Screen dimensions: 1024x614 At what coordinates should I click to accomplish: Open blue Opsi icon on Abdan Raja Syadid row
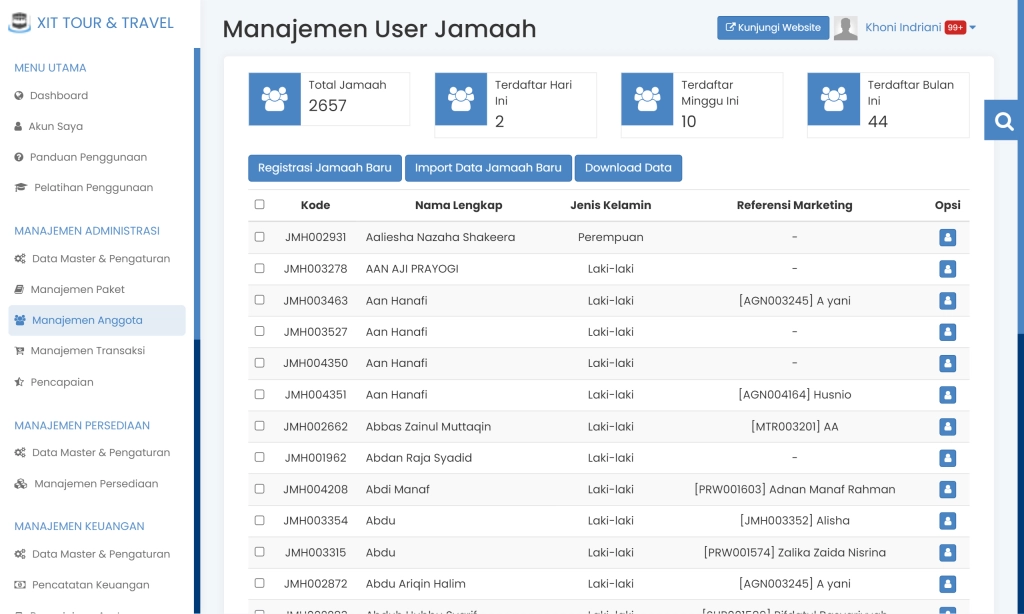[x=947, y=458]
